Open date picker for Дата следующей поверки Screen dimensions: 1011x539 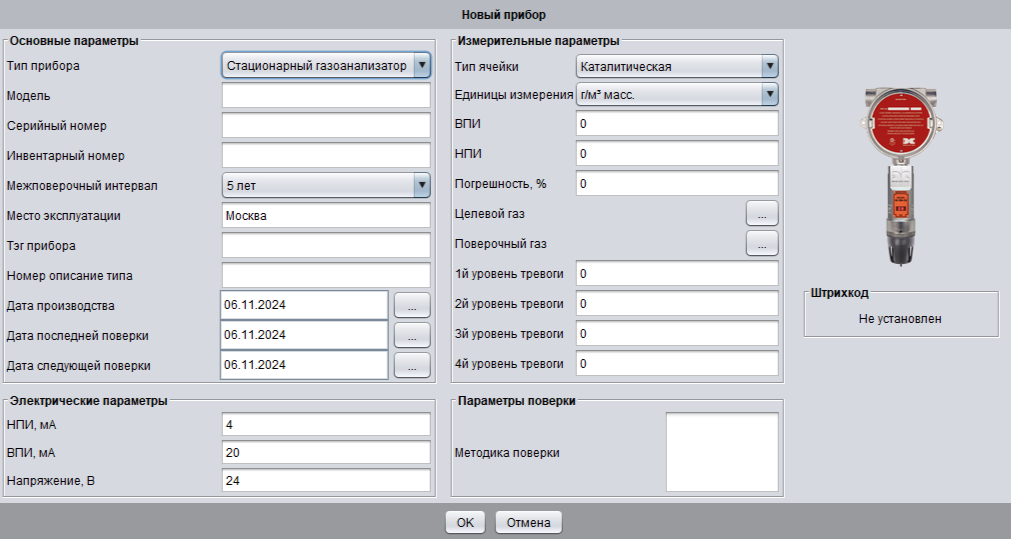(412, 365)
